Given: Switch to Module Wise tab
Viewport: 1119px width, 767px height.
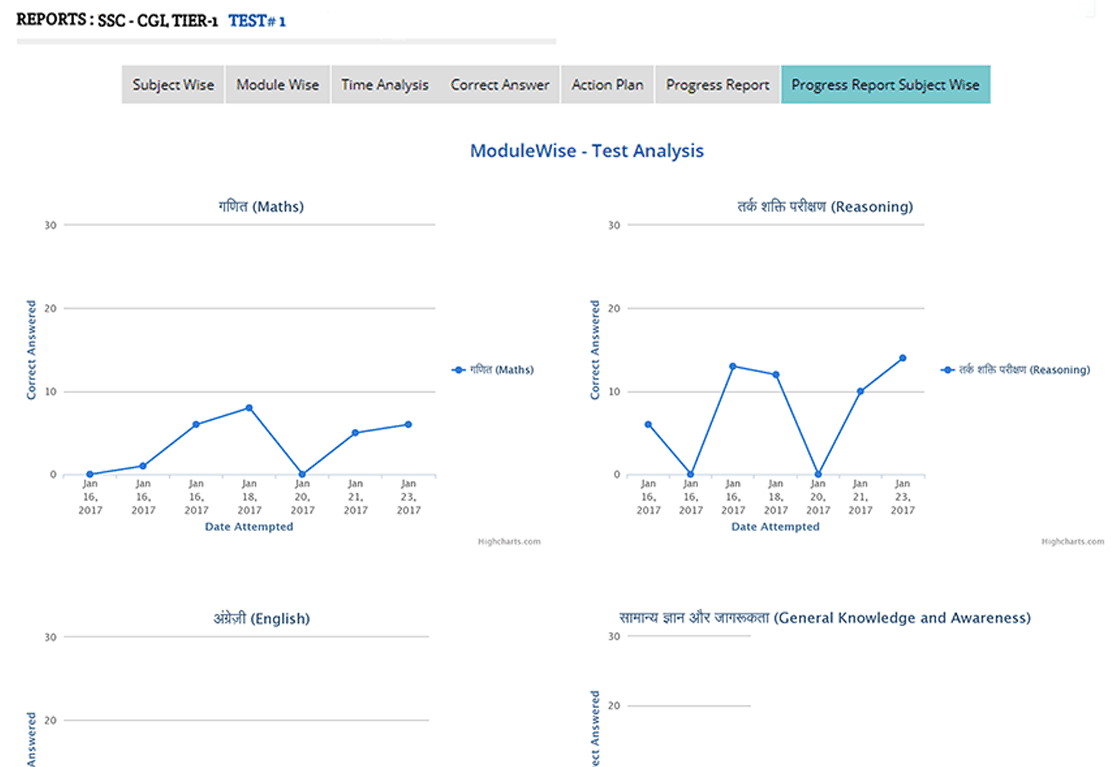Looking at the screenshot, I should coord(277,85).
